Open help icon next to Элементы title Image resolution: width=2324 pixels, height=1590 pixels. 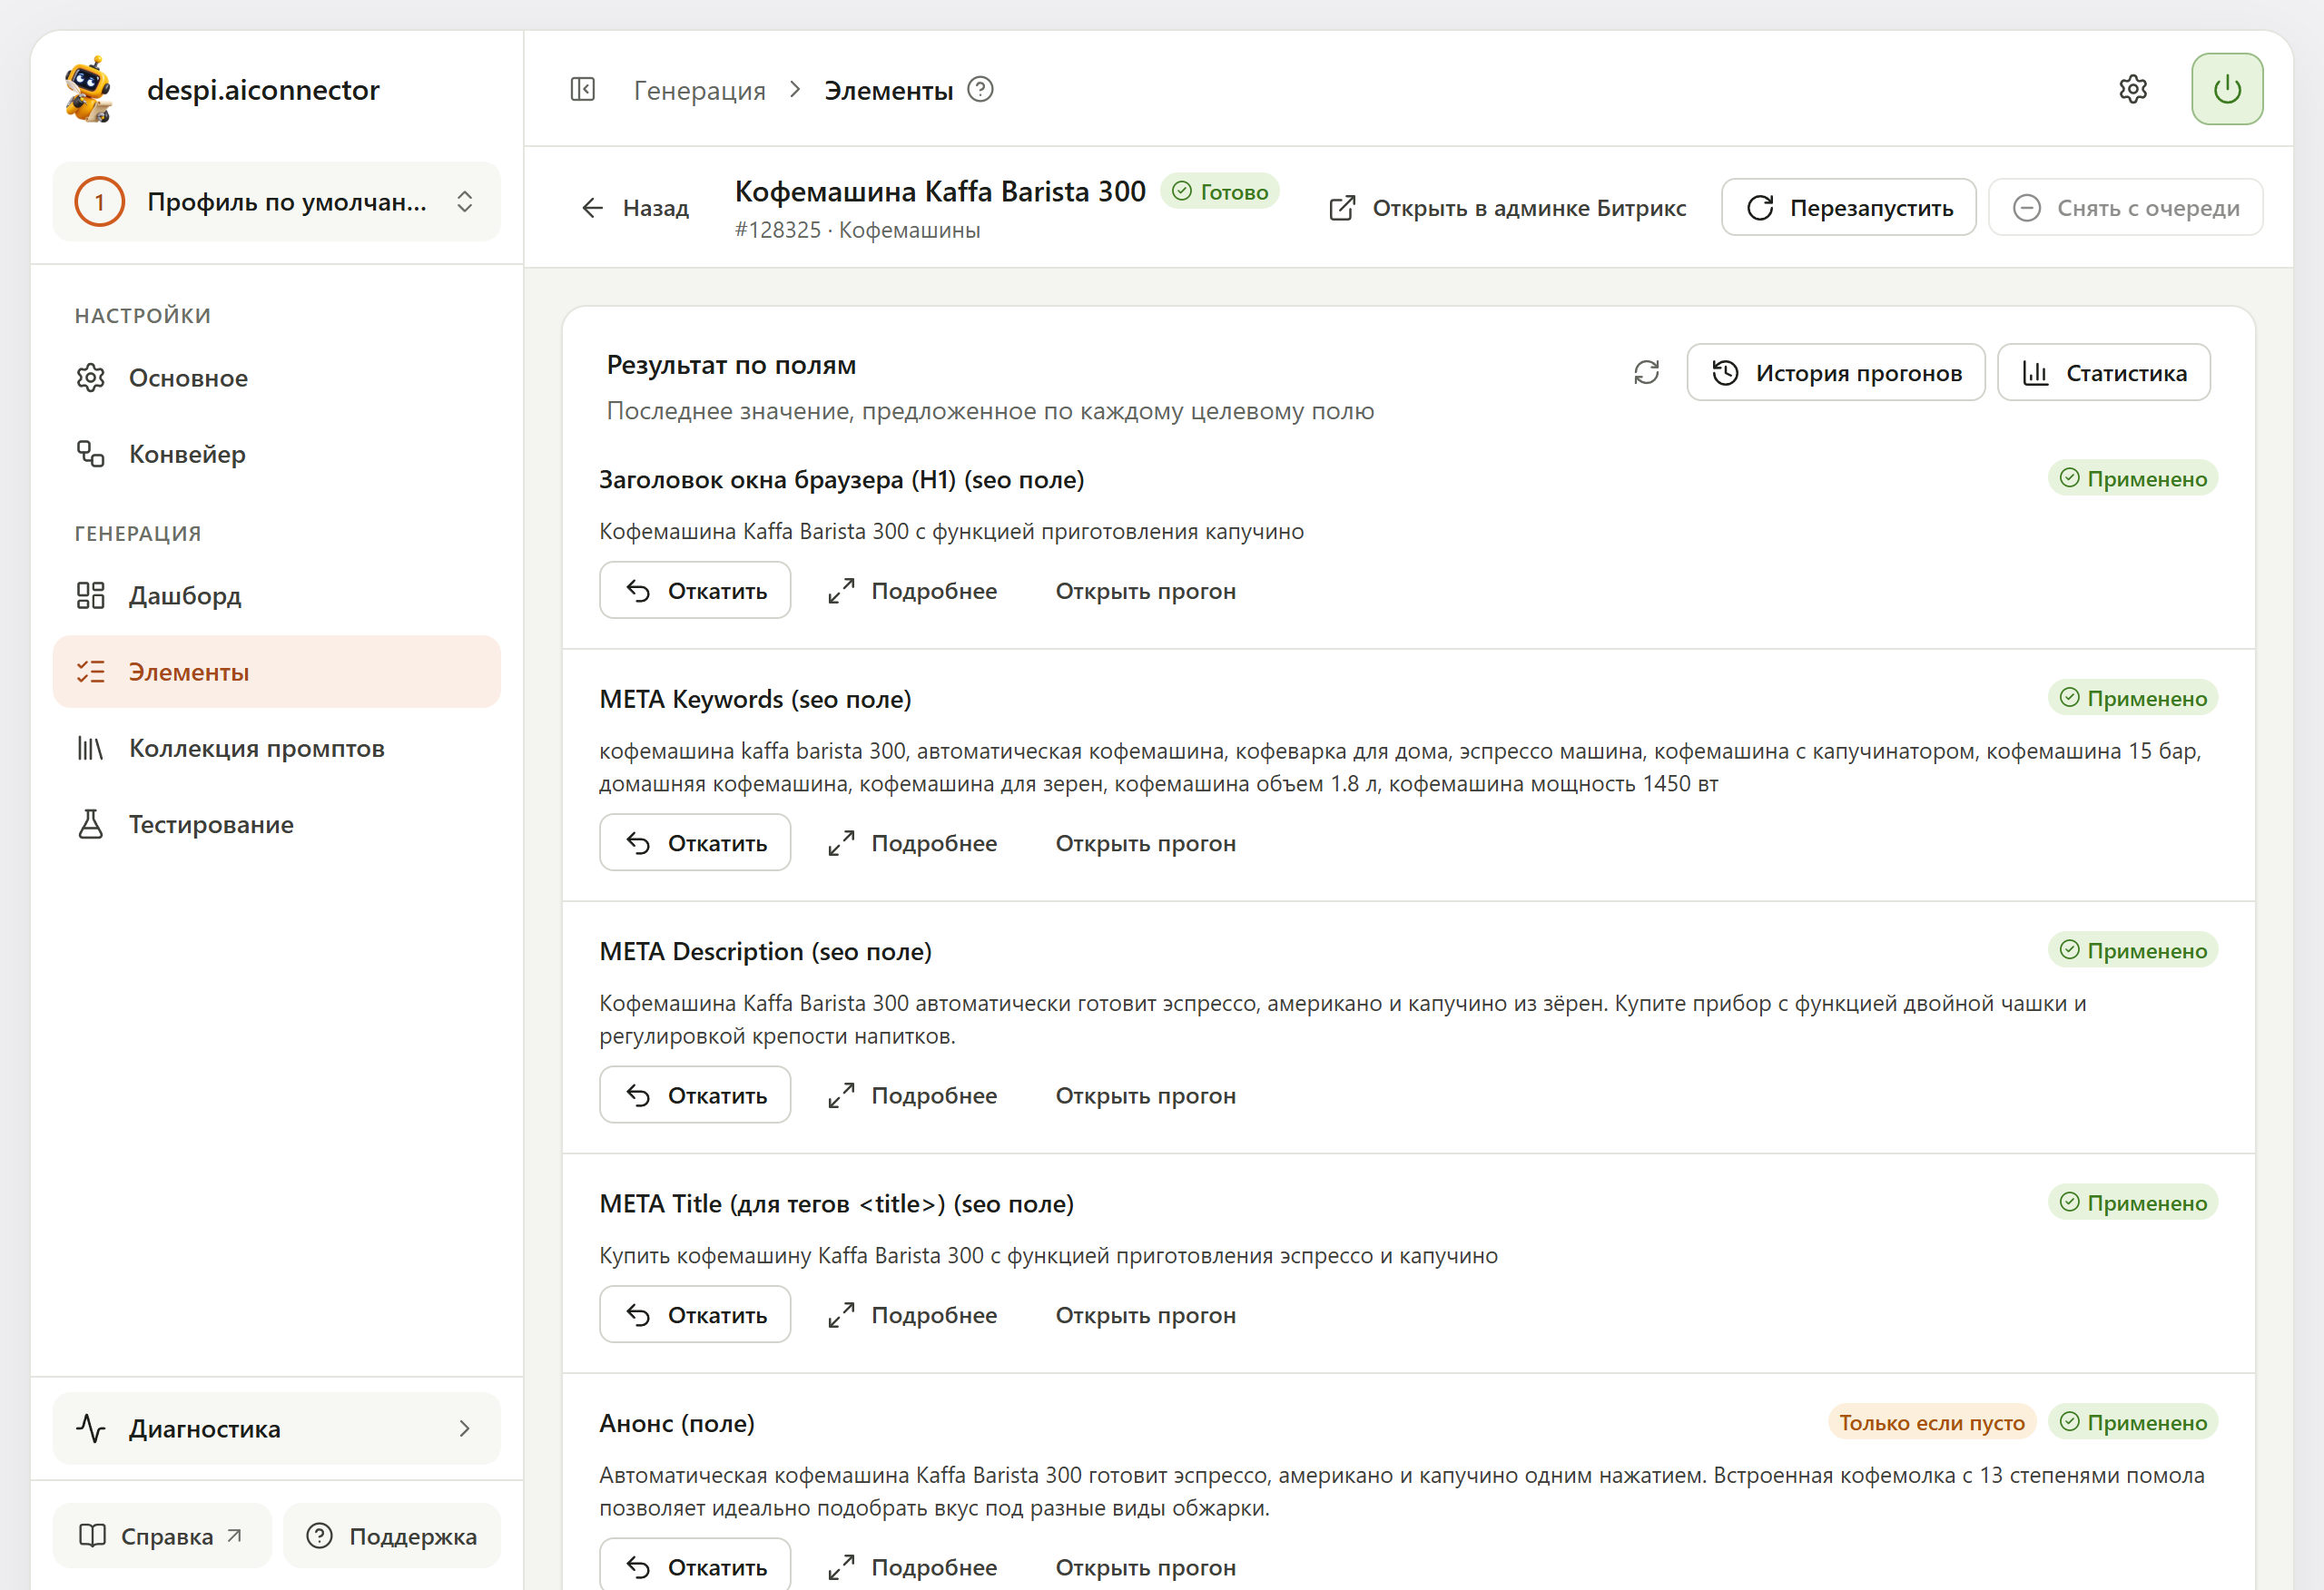point(981,90)
